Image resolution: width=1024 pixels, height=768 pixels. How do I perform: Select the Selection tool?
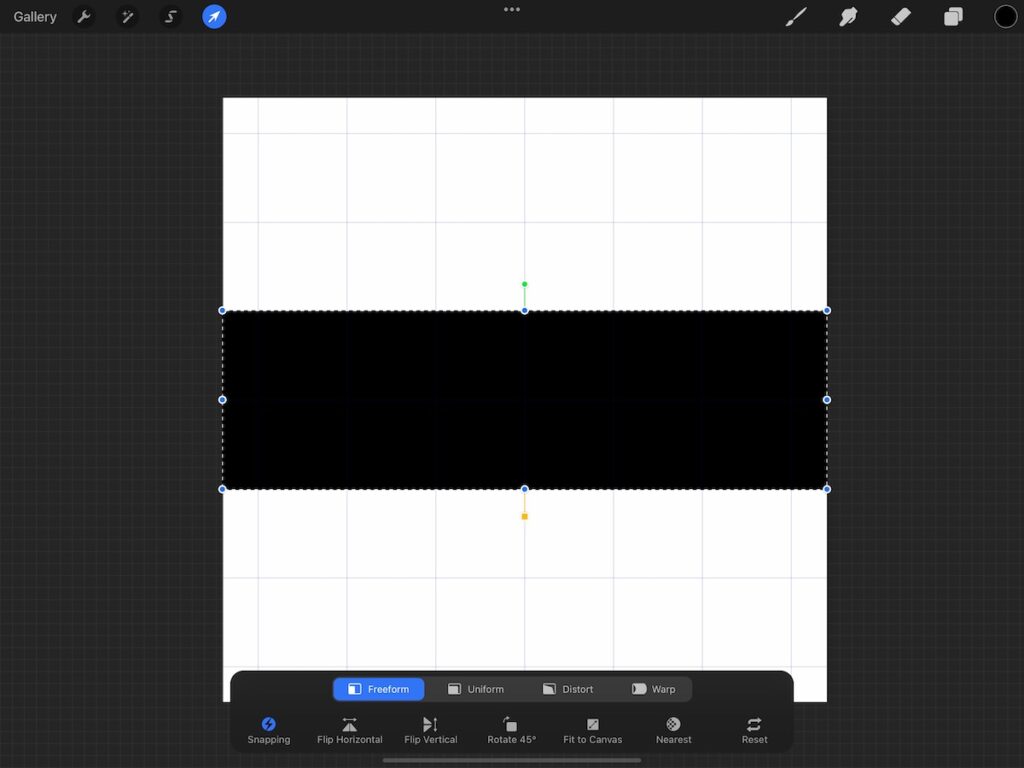[170, 16]
